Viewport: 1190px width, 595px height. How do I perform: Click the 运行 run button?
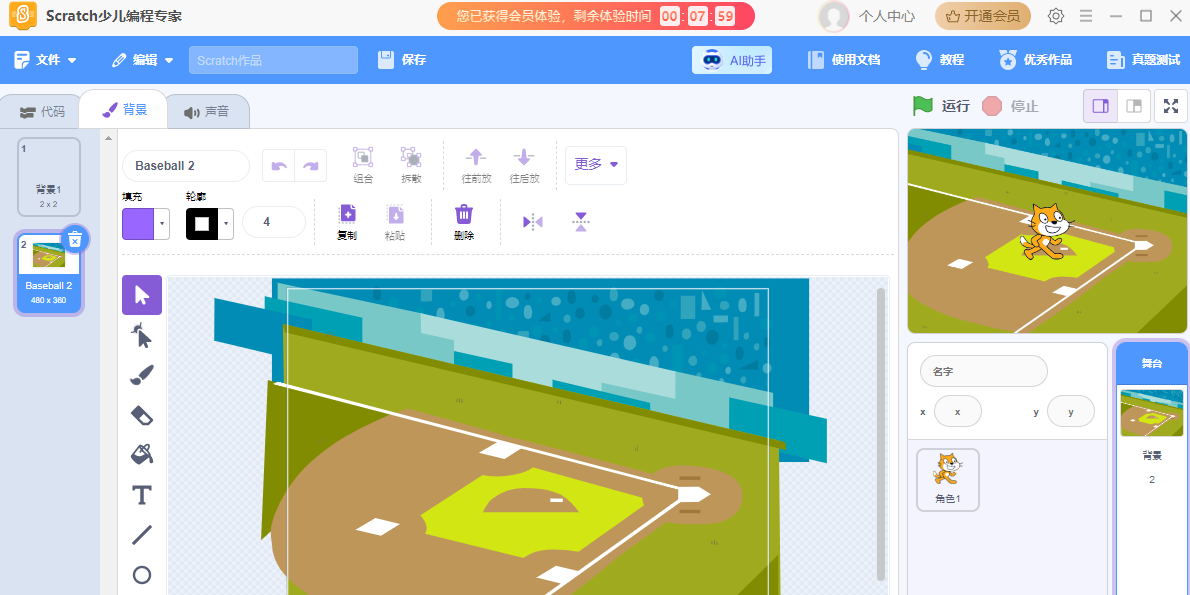coord(938,105)
